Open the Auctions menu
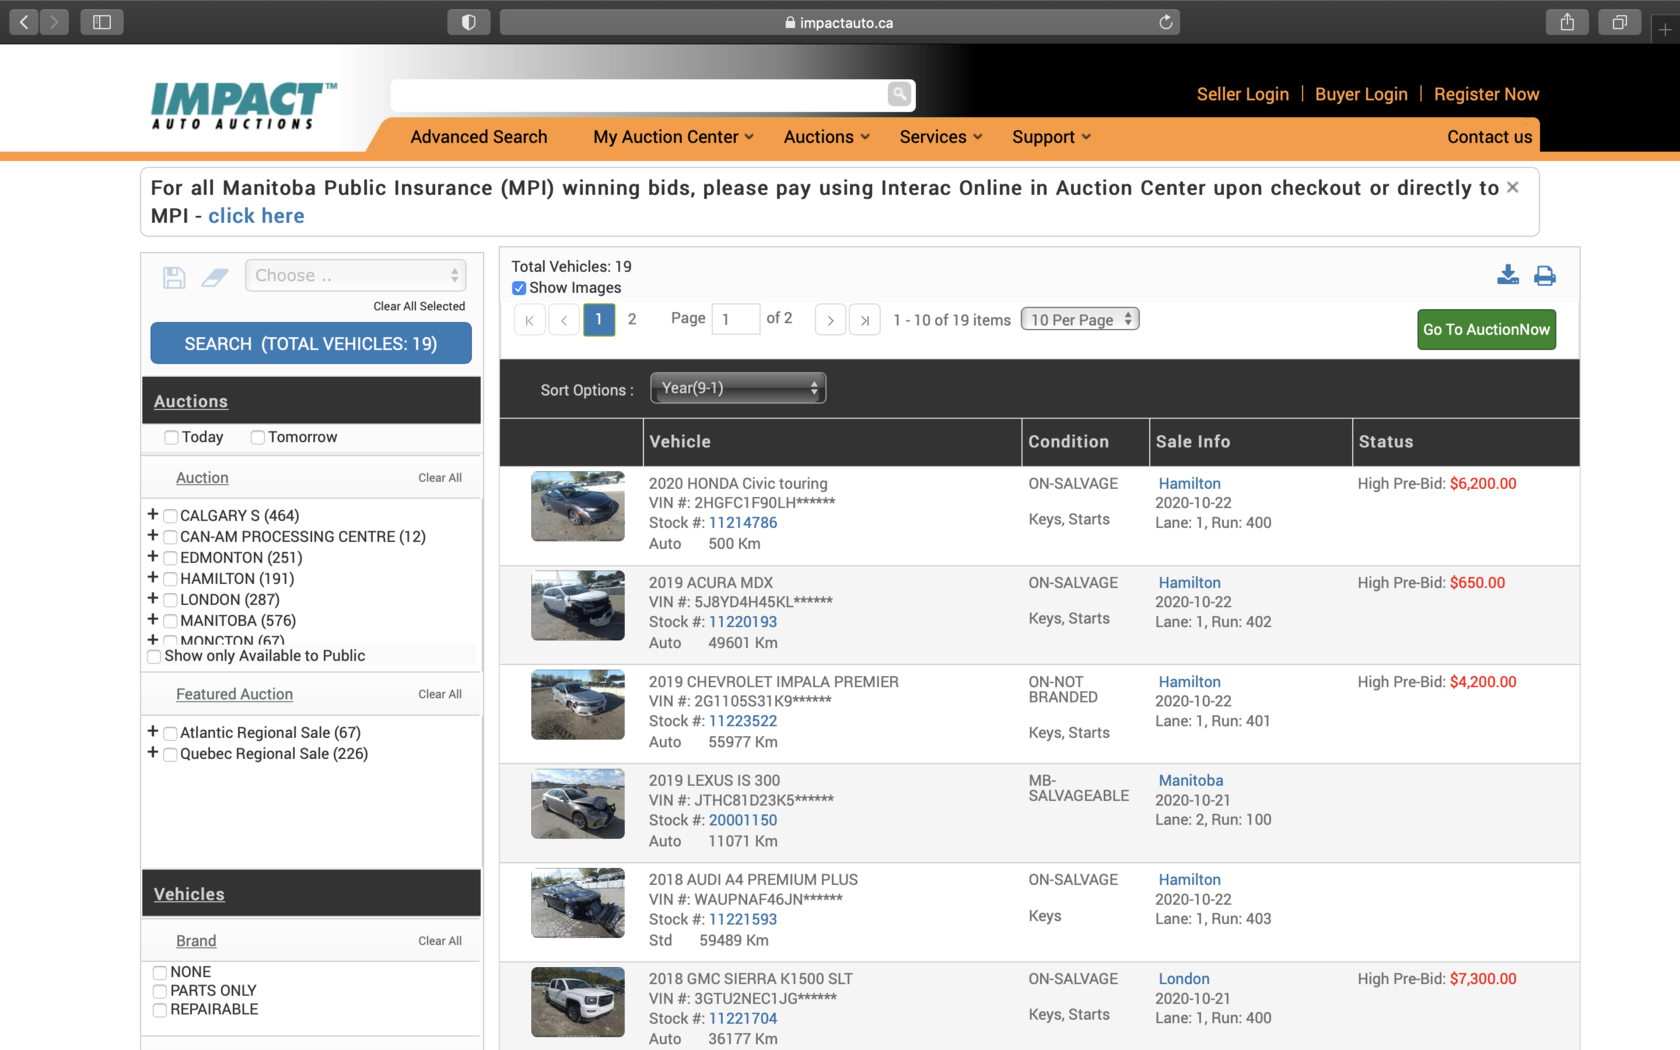Viewport: 1680px width, 1050px height. click(x=827, y=137)
